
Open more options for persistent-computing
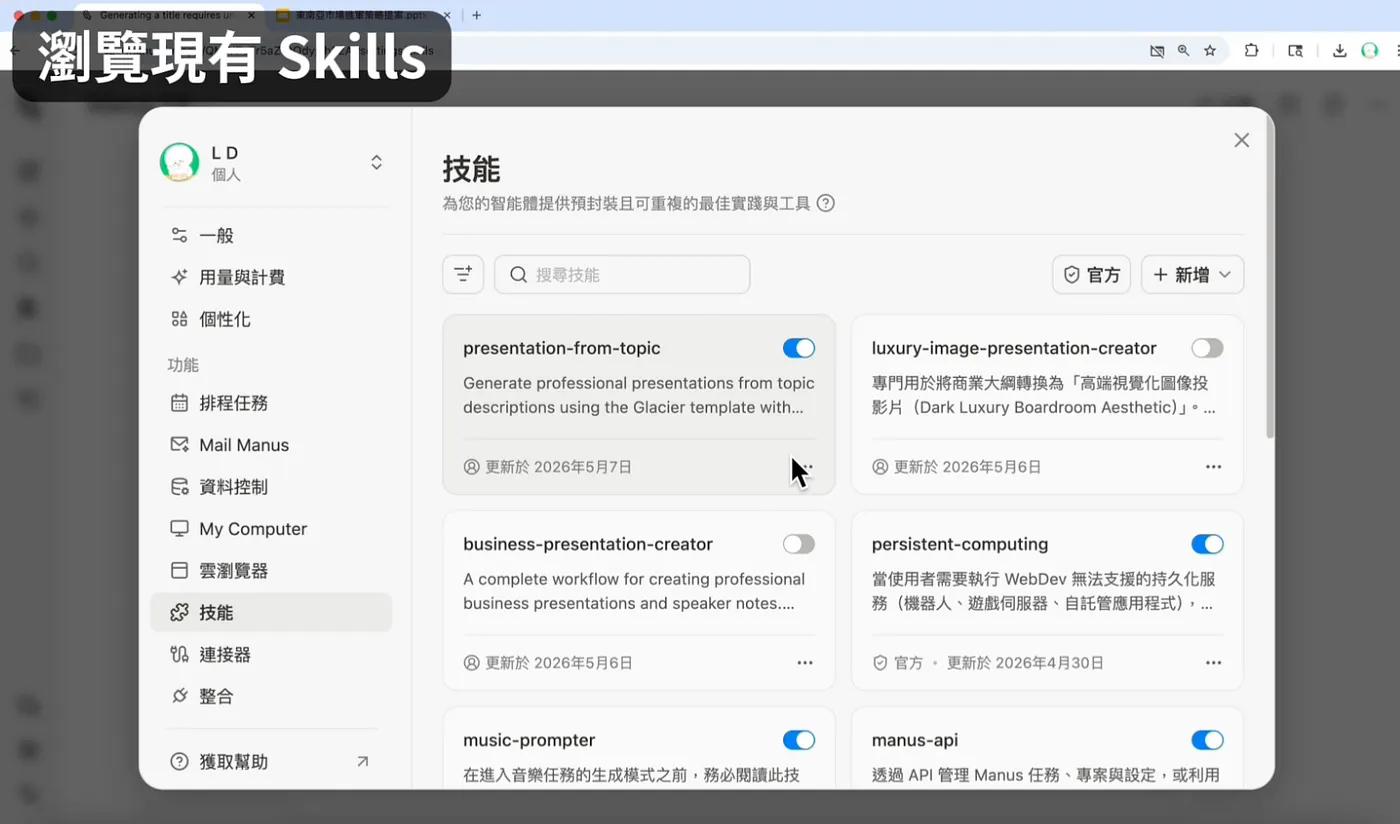(1213, 663)
